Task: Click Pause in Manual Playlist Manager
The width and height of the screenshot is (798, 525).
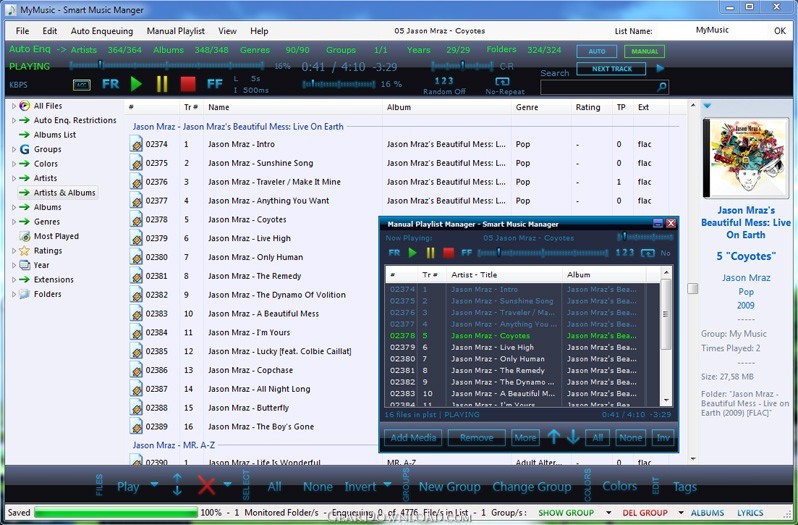Action: pyautogui.click(x=431, y=253)
